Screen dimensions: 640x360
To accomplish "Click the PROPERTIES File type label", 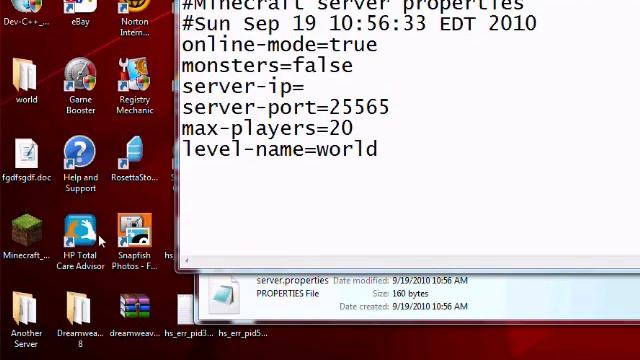I will 287,293.
